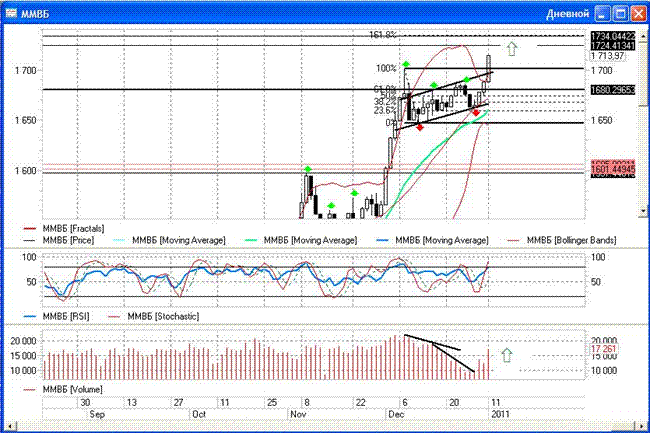Close the ММВБ chart window
Viewport: 650px width, 433px height.
[638, 14]
